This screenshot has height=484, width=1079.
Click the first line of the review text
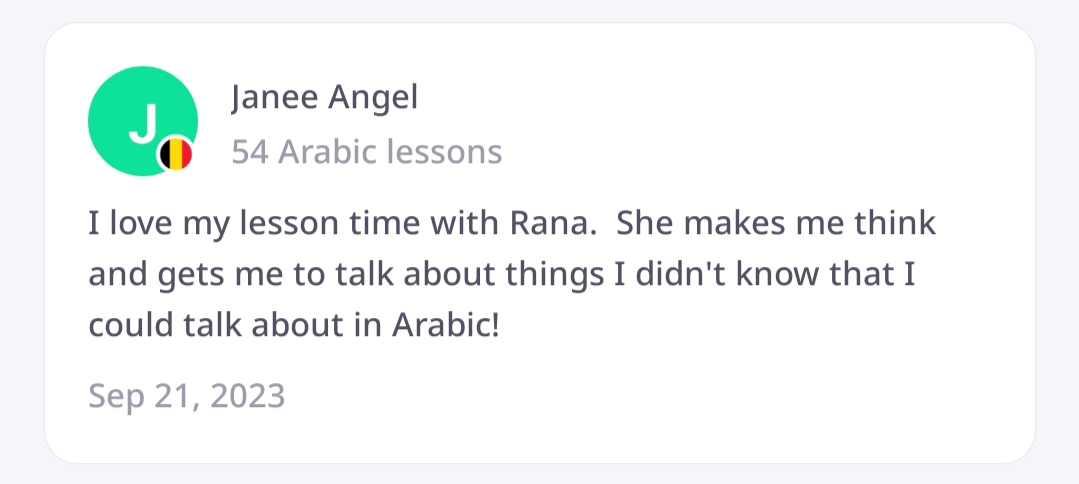(512, 223)
